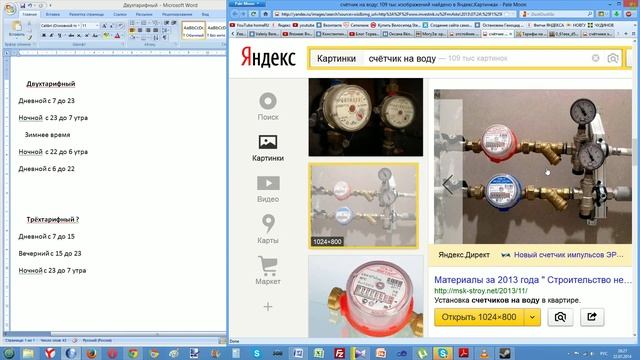Click the DuckDuckGo search box in browser
The image size is (640, 360).
point(557,14)
